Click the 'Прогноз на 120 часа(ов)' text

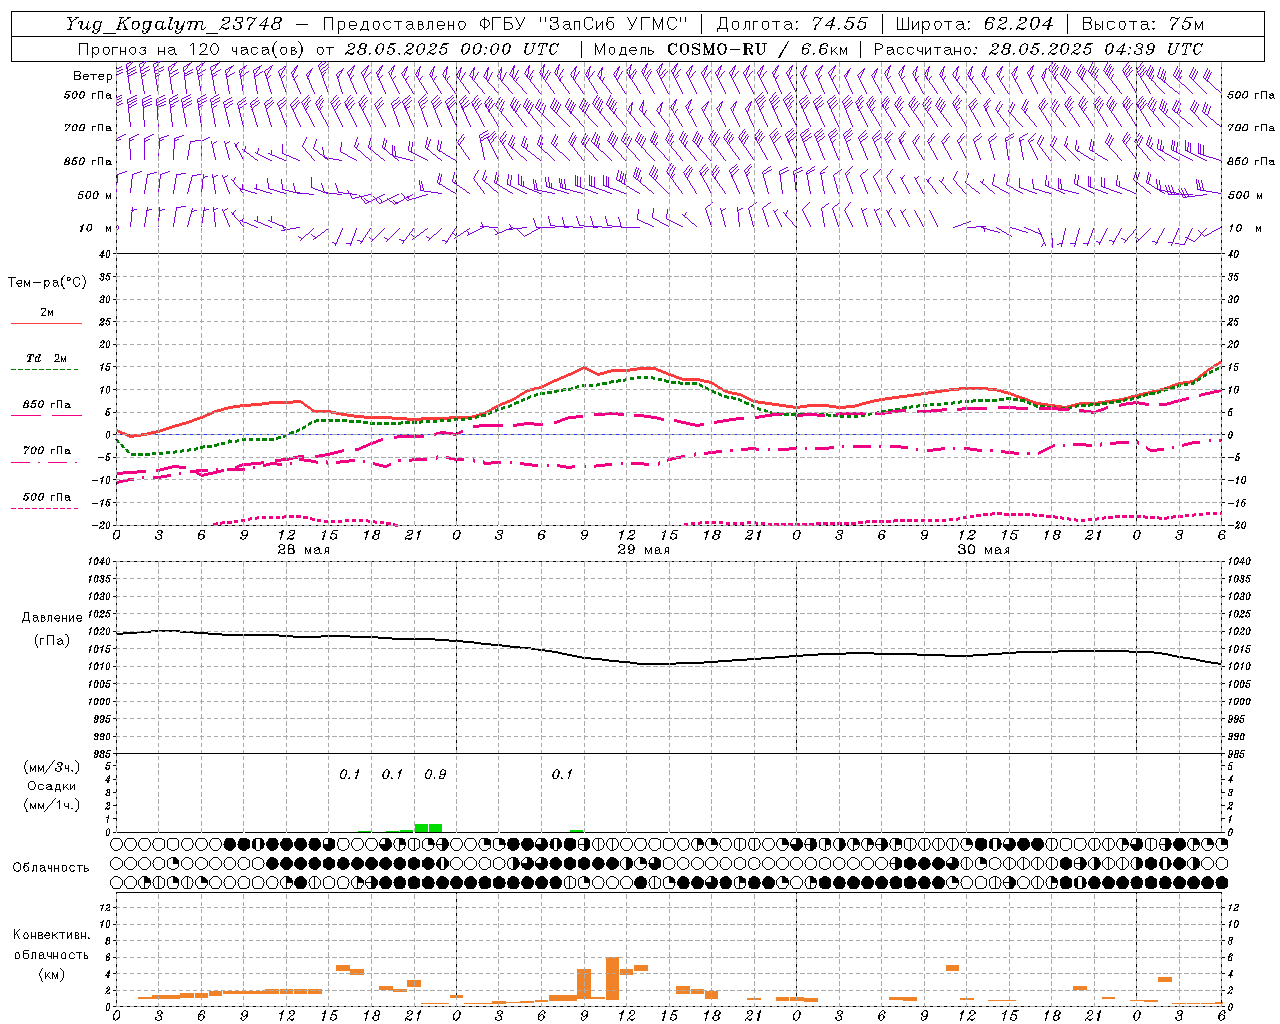(x=192, y=49)
